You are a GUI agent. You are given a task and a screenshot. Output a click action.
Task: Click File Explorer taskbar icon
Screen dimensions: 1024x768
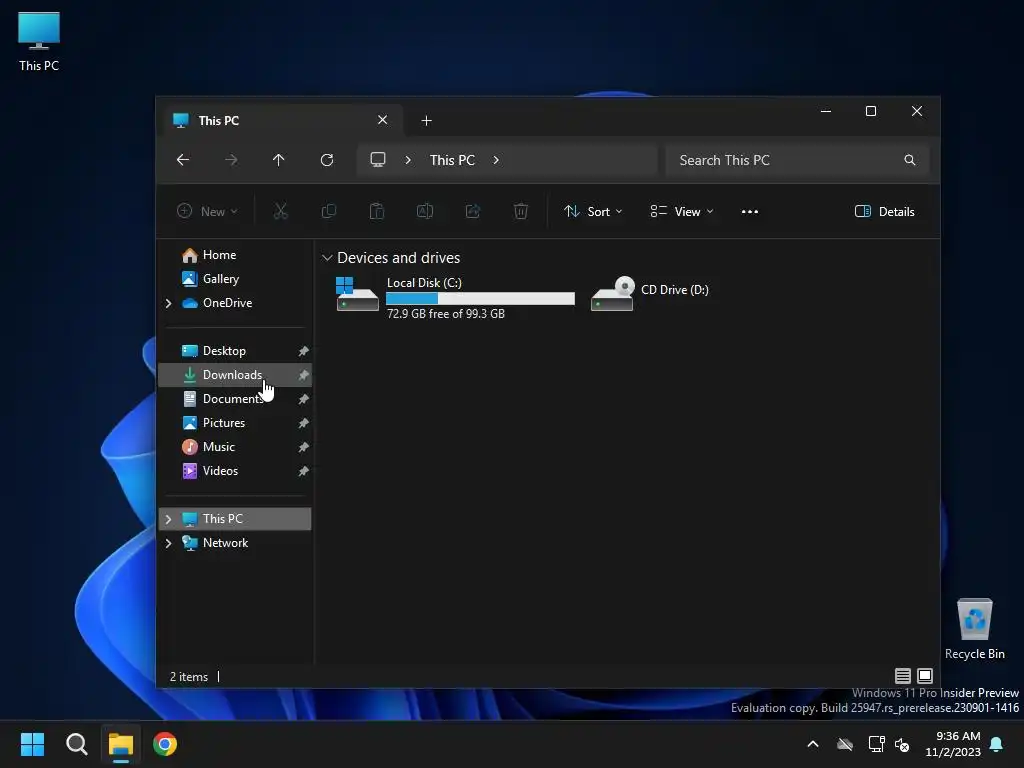pyautogui.click(x=121, y=744)
